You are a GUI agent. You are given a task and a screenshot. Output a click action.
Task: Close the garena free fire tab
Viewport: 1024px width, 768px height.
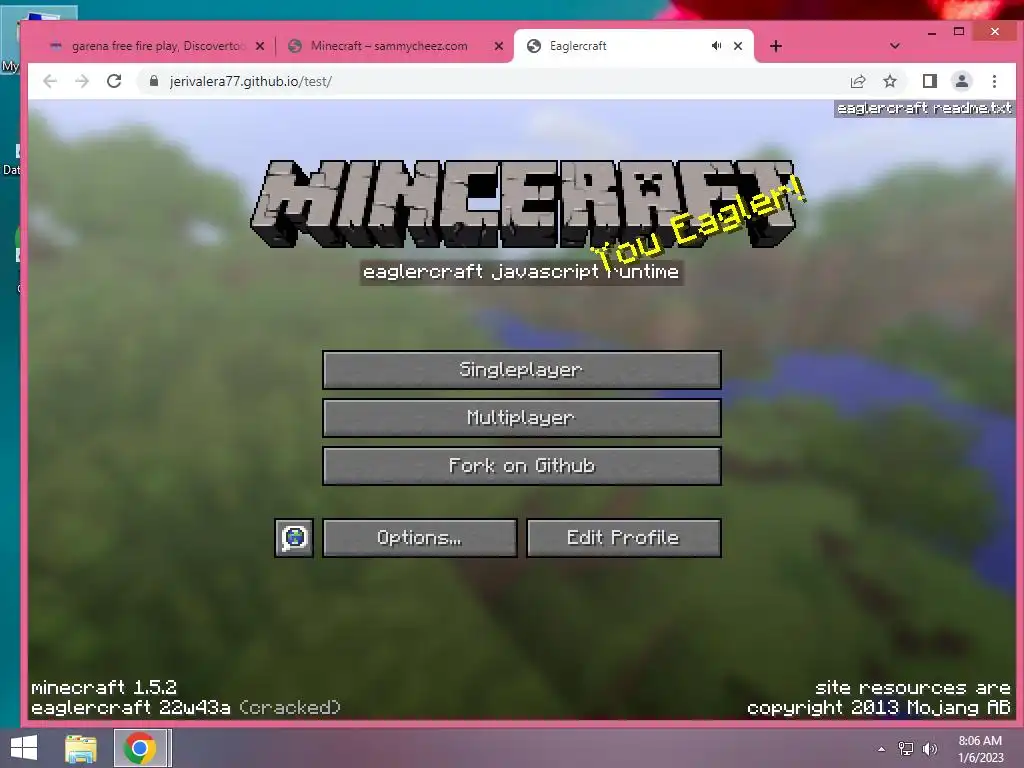[x=260, y=46]
